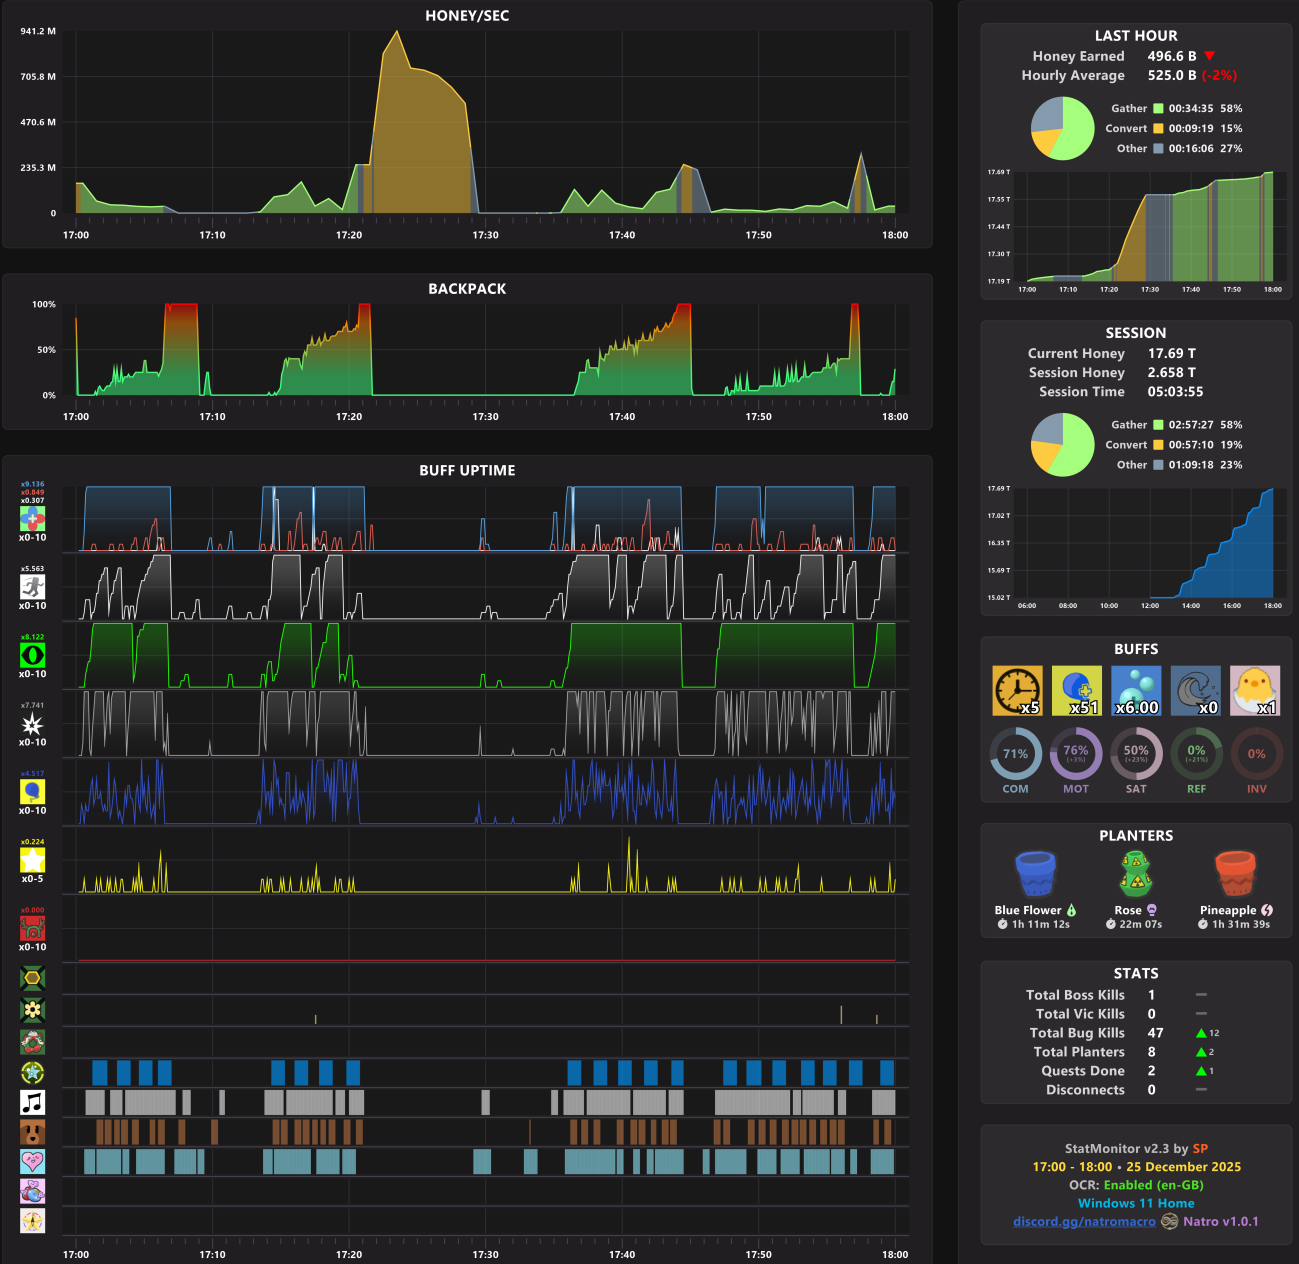
Task: Select the white burst bomb combo icon
Action: (33, 723)
